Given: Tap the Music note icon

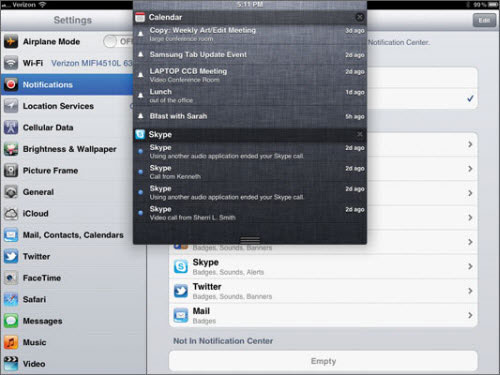Looking at the screenshot, I should pyautogui.click(x=11, y=342).
